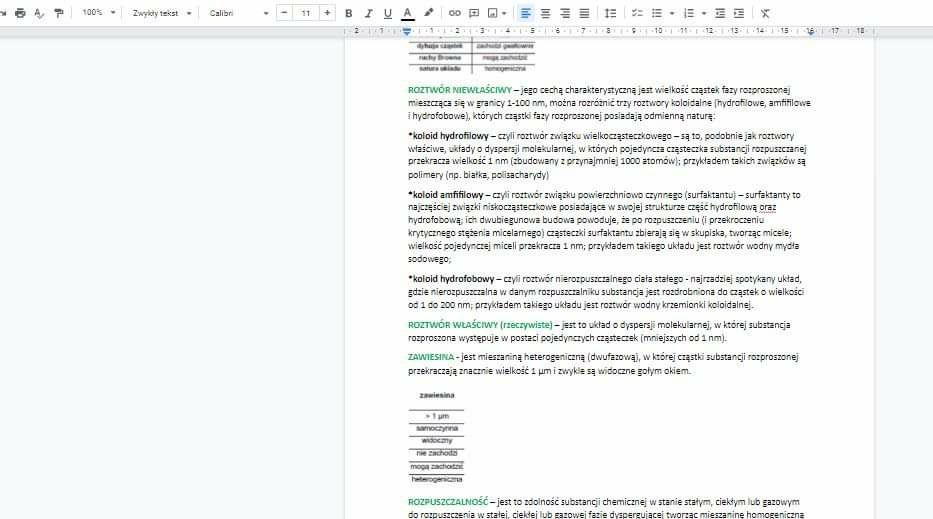Toggle underline formatting

point(388,13)
